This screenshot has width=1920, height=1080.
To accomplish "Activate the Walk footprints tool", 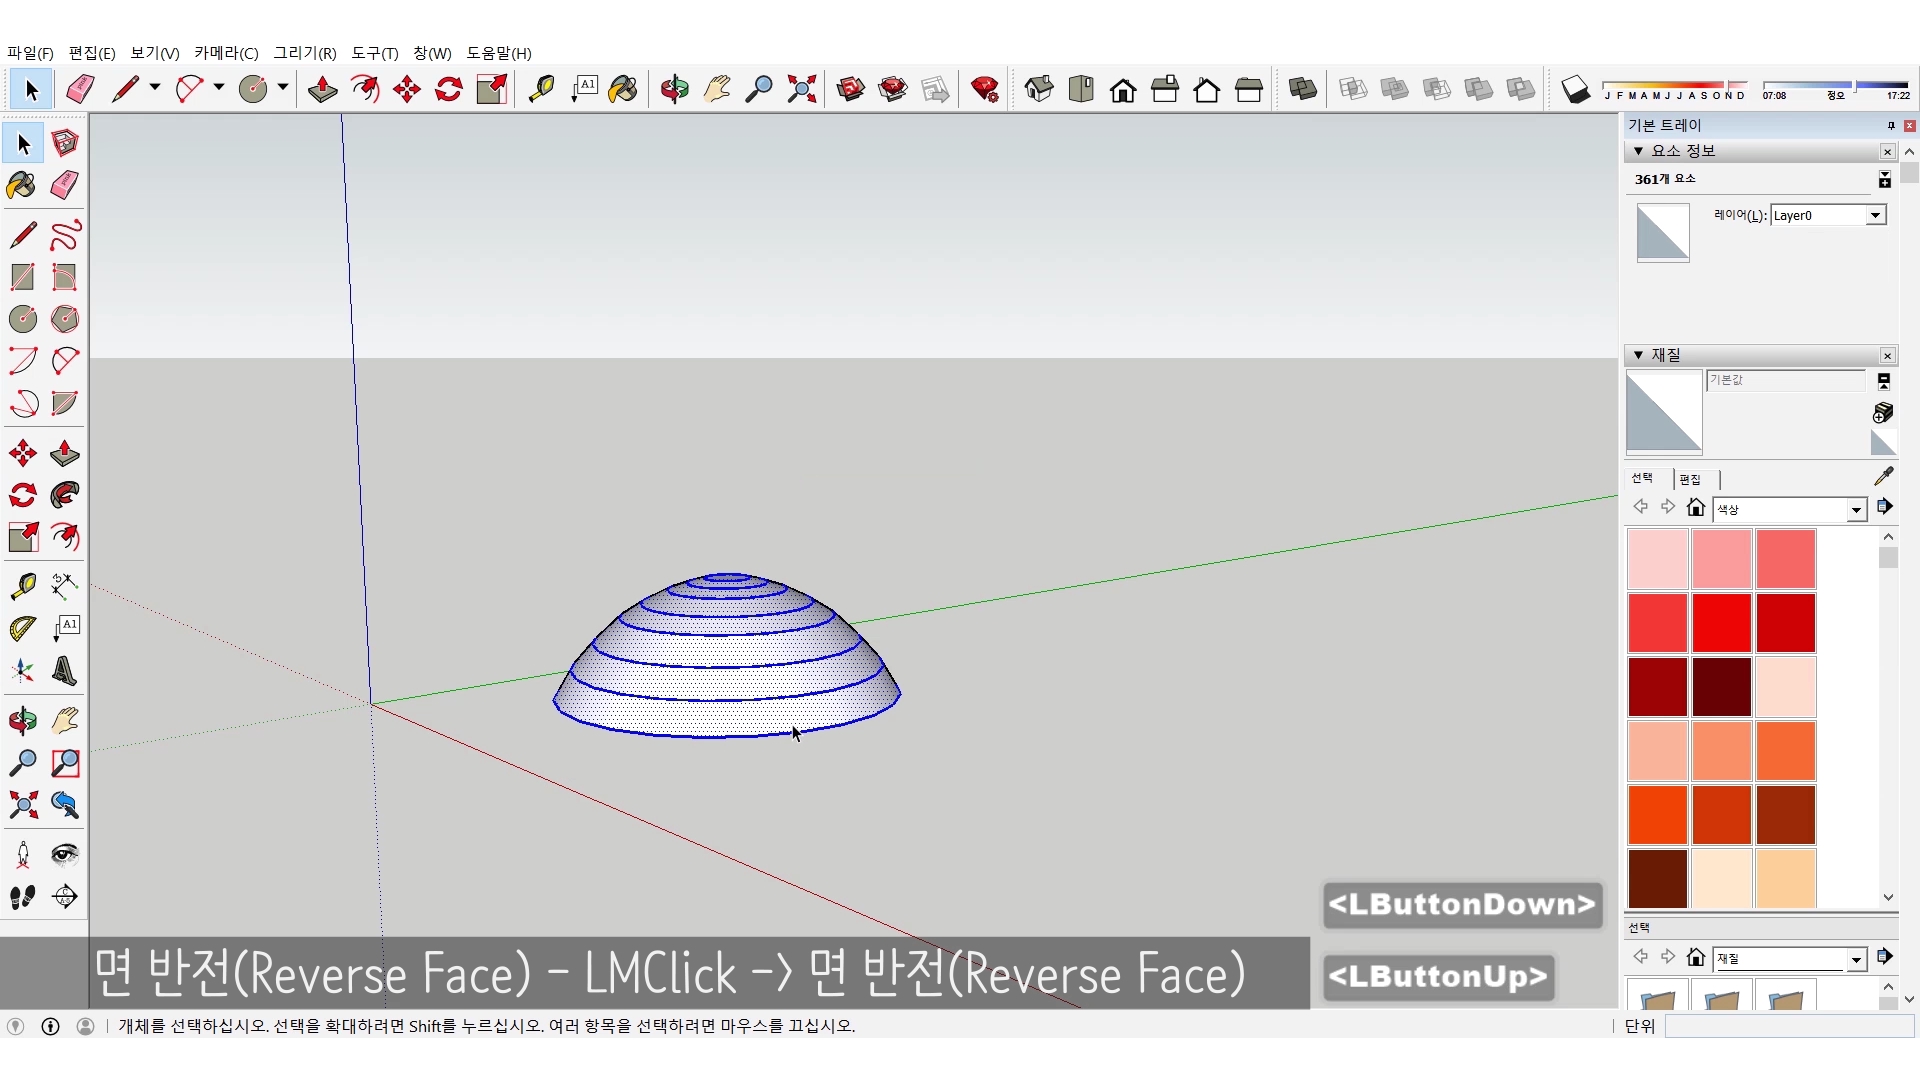I will point(23,897).
